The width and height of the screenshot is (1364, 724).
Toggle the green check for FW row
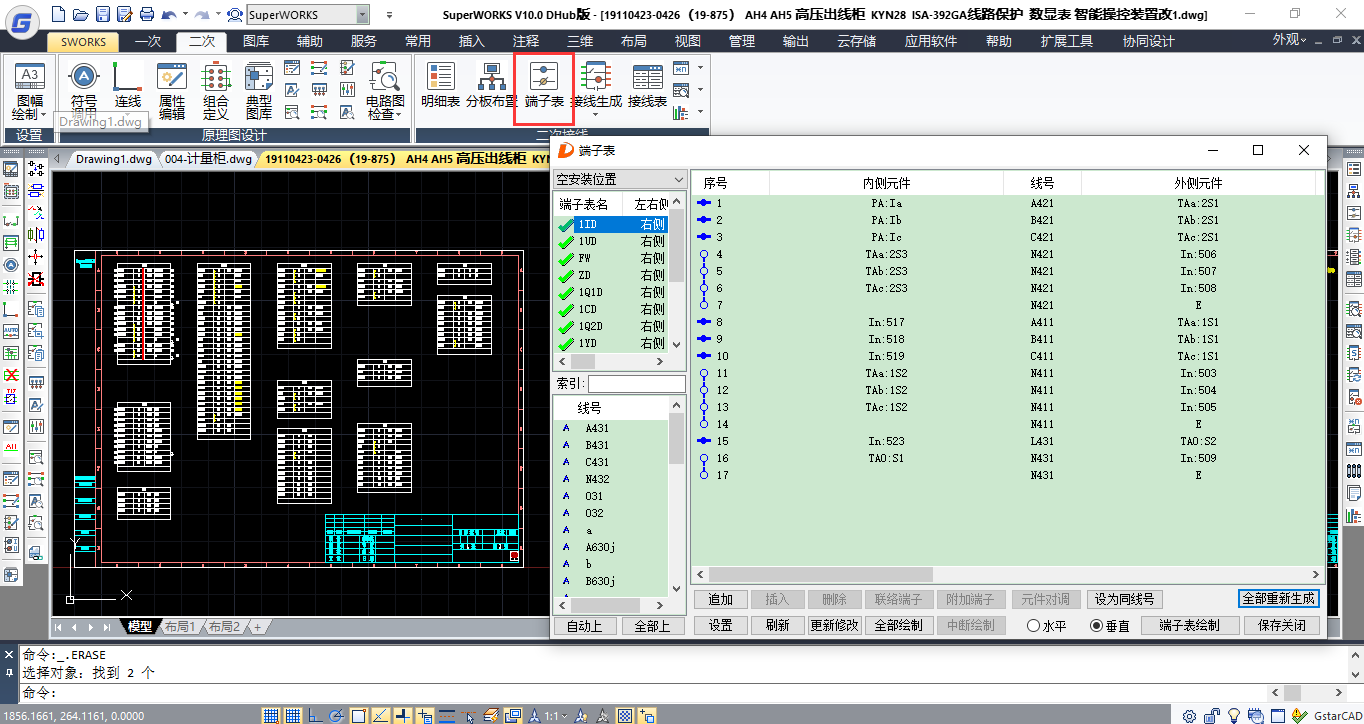(566, 259)
